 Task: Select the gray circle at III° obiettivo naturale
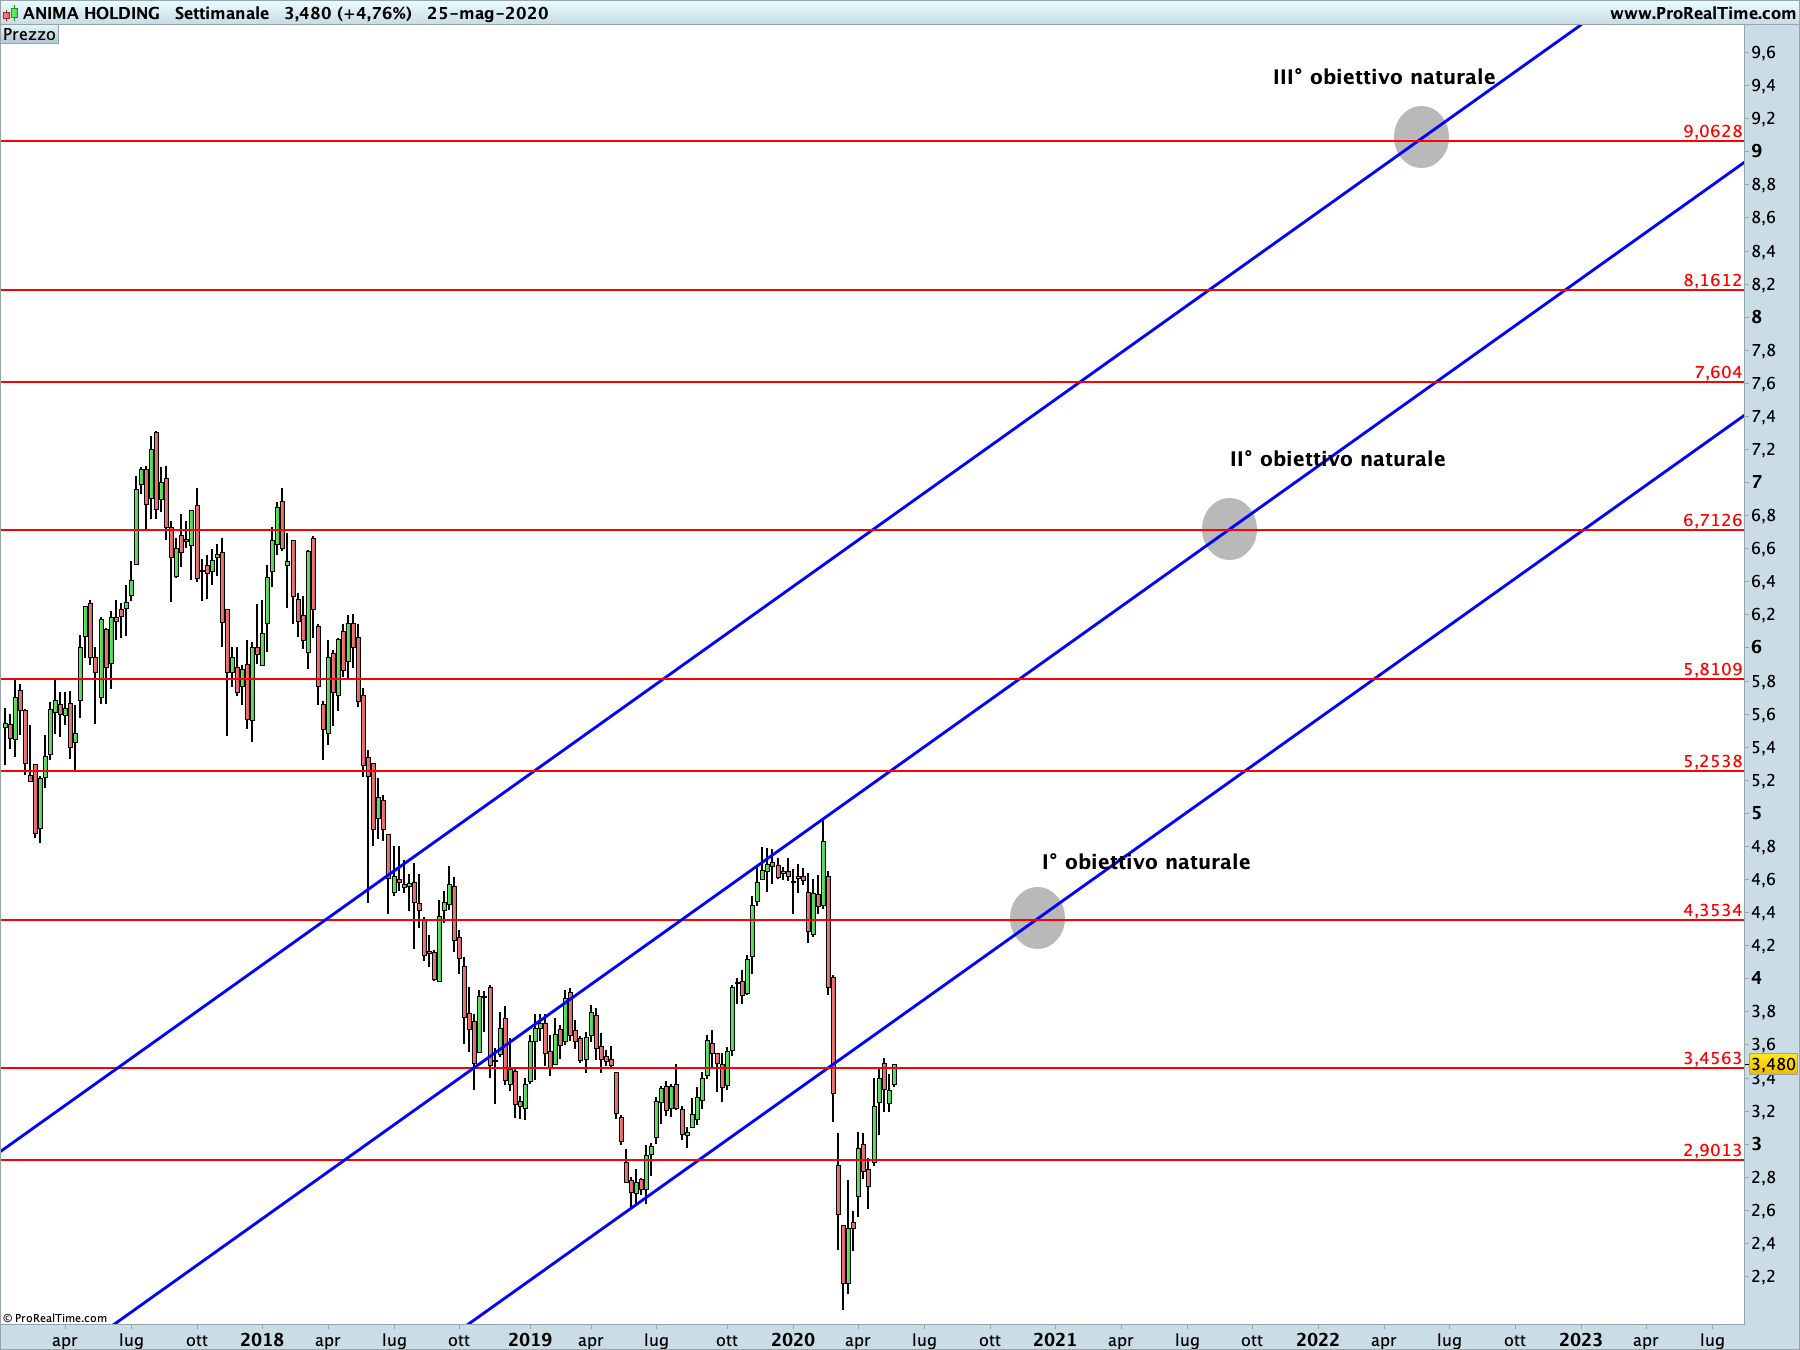click(x=1421, y=137)
